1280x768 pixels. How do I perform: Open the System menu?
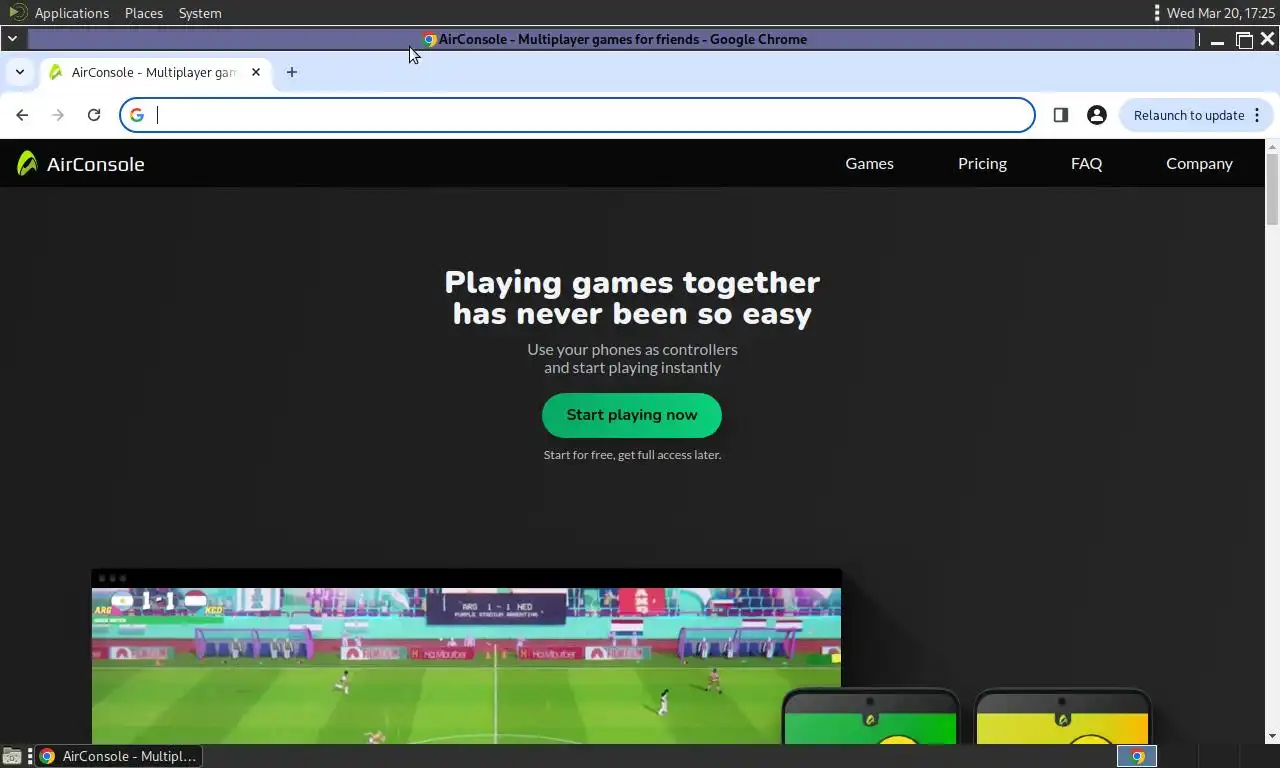click(x=200, y=13)
